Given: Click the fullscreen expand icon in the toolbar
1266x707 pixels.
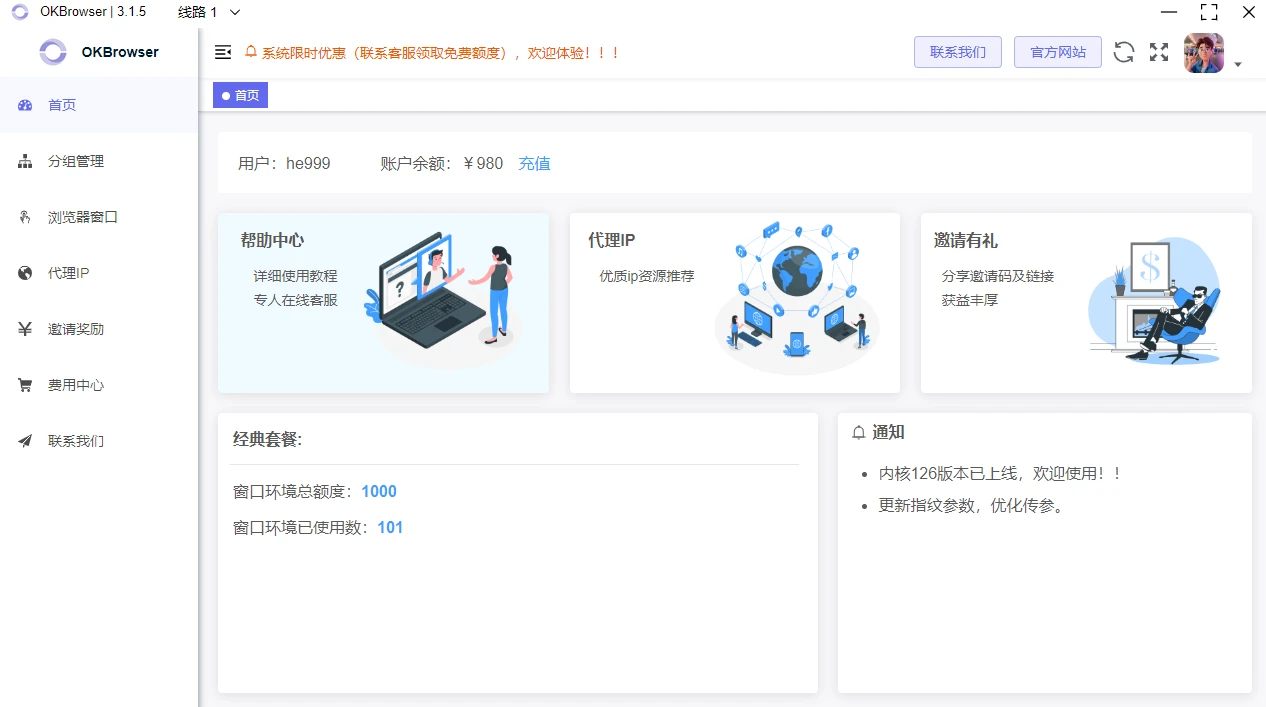Looking at the screenshot, I should 1158,52.
